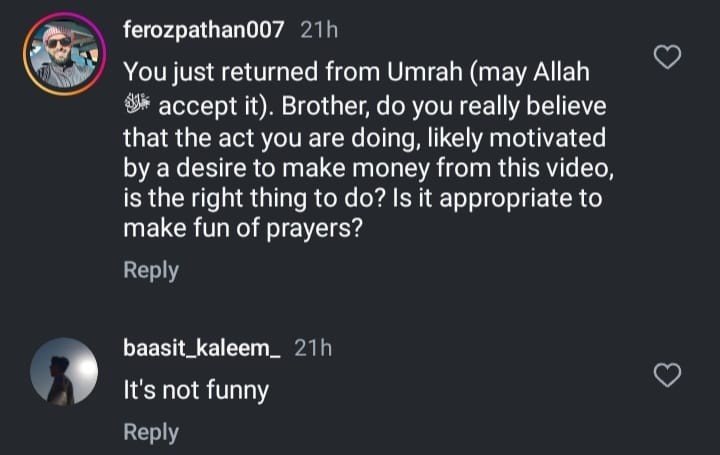
Task: Click the ferozpathan007 username
Action: click(203, 30)
